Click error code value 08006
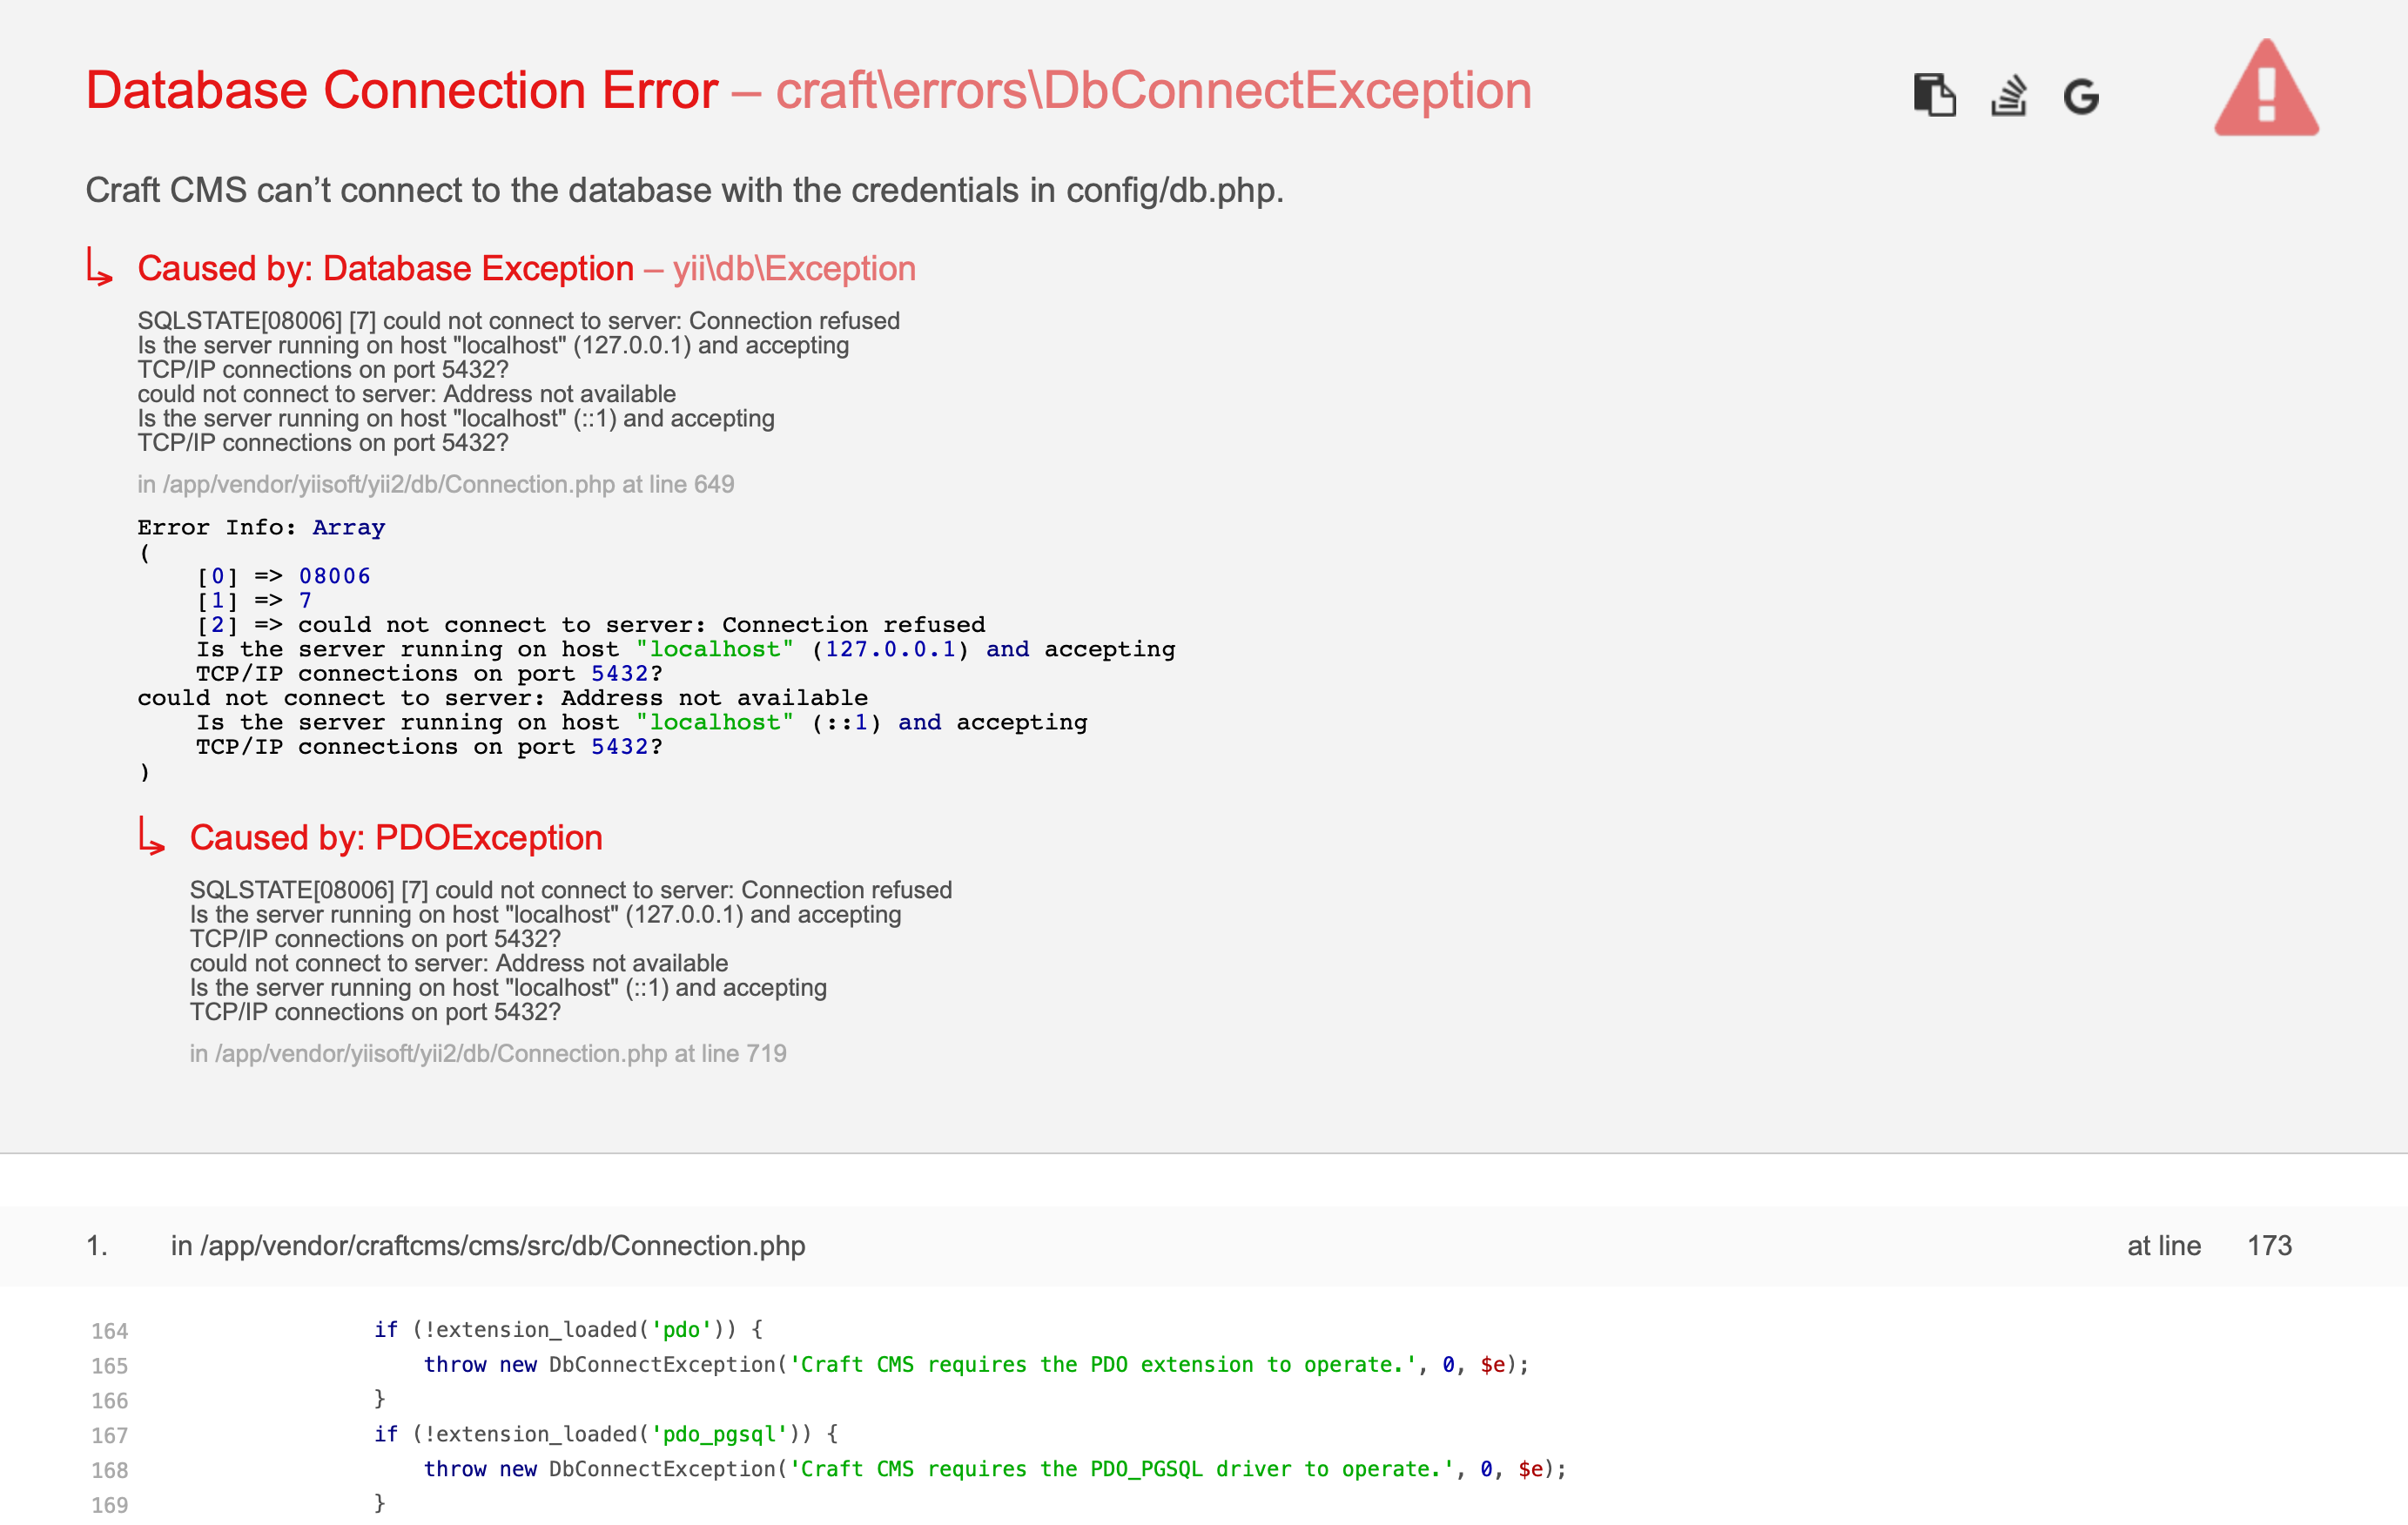2408x1525 pixels. coord(334,576)
